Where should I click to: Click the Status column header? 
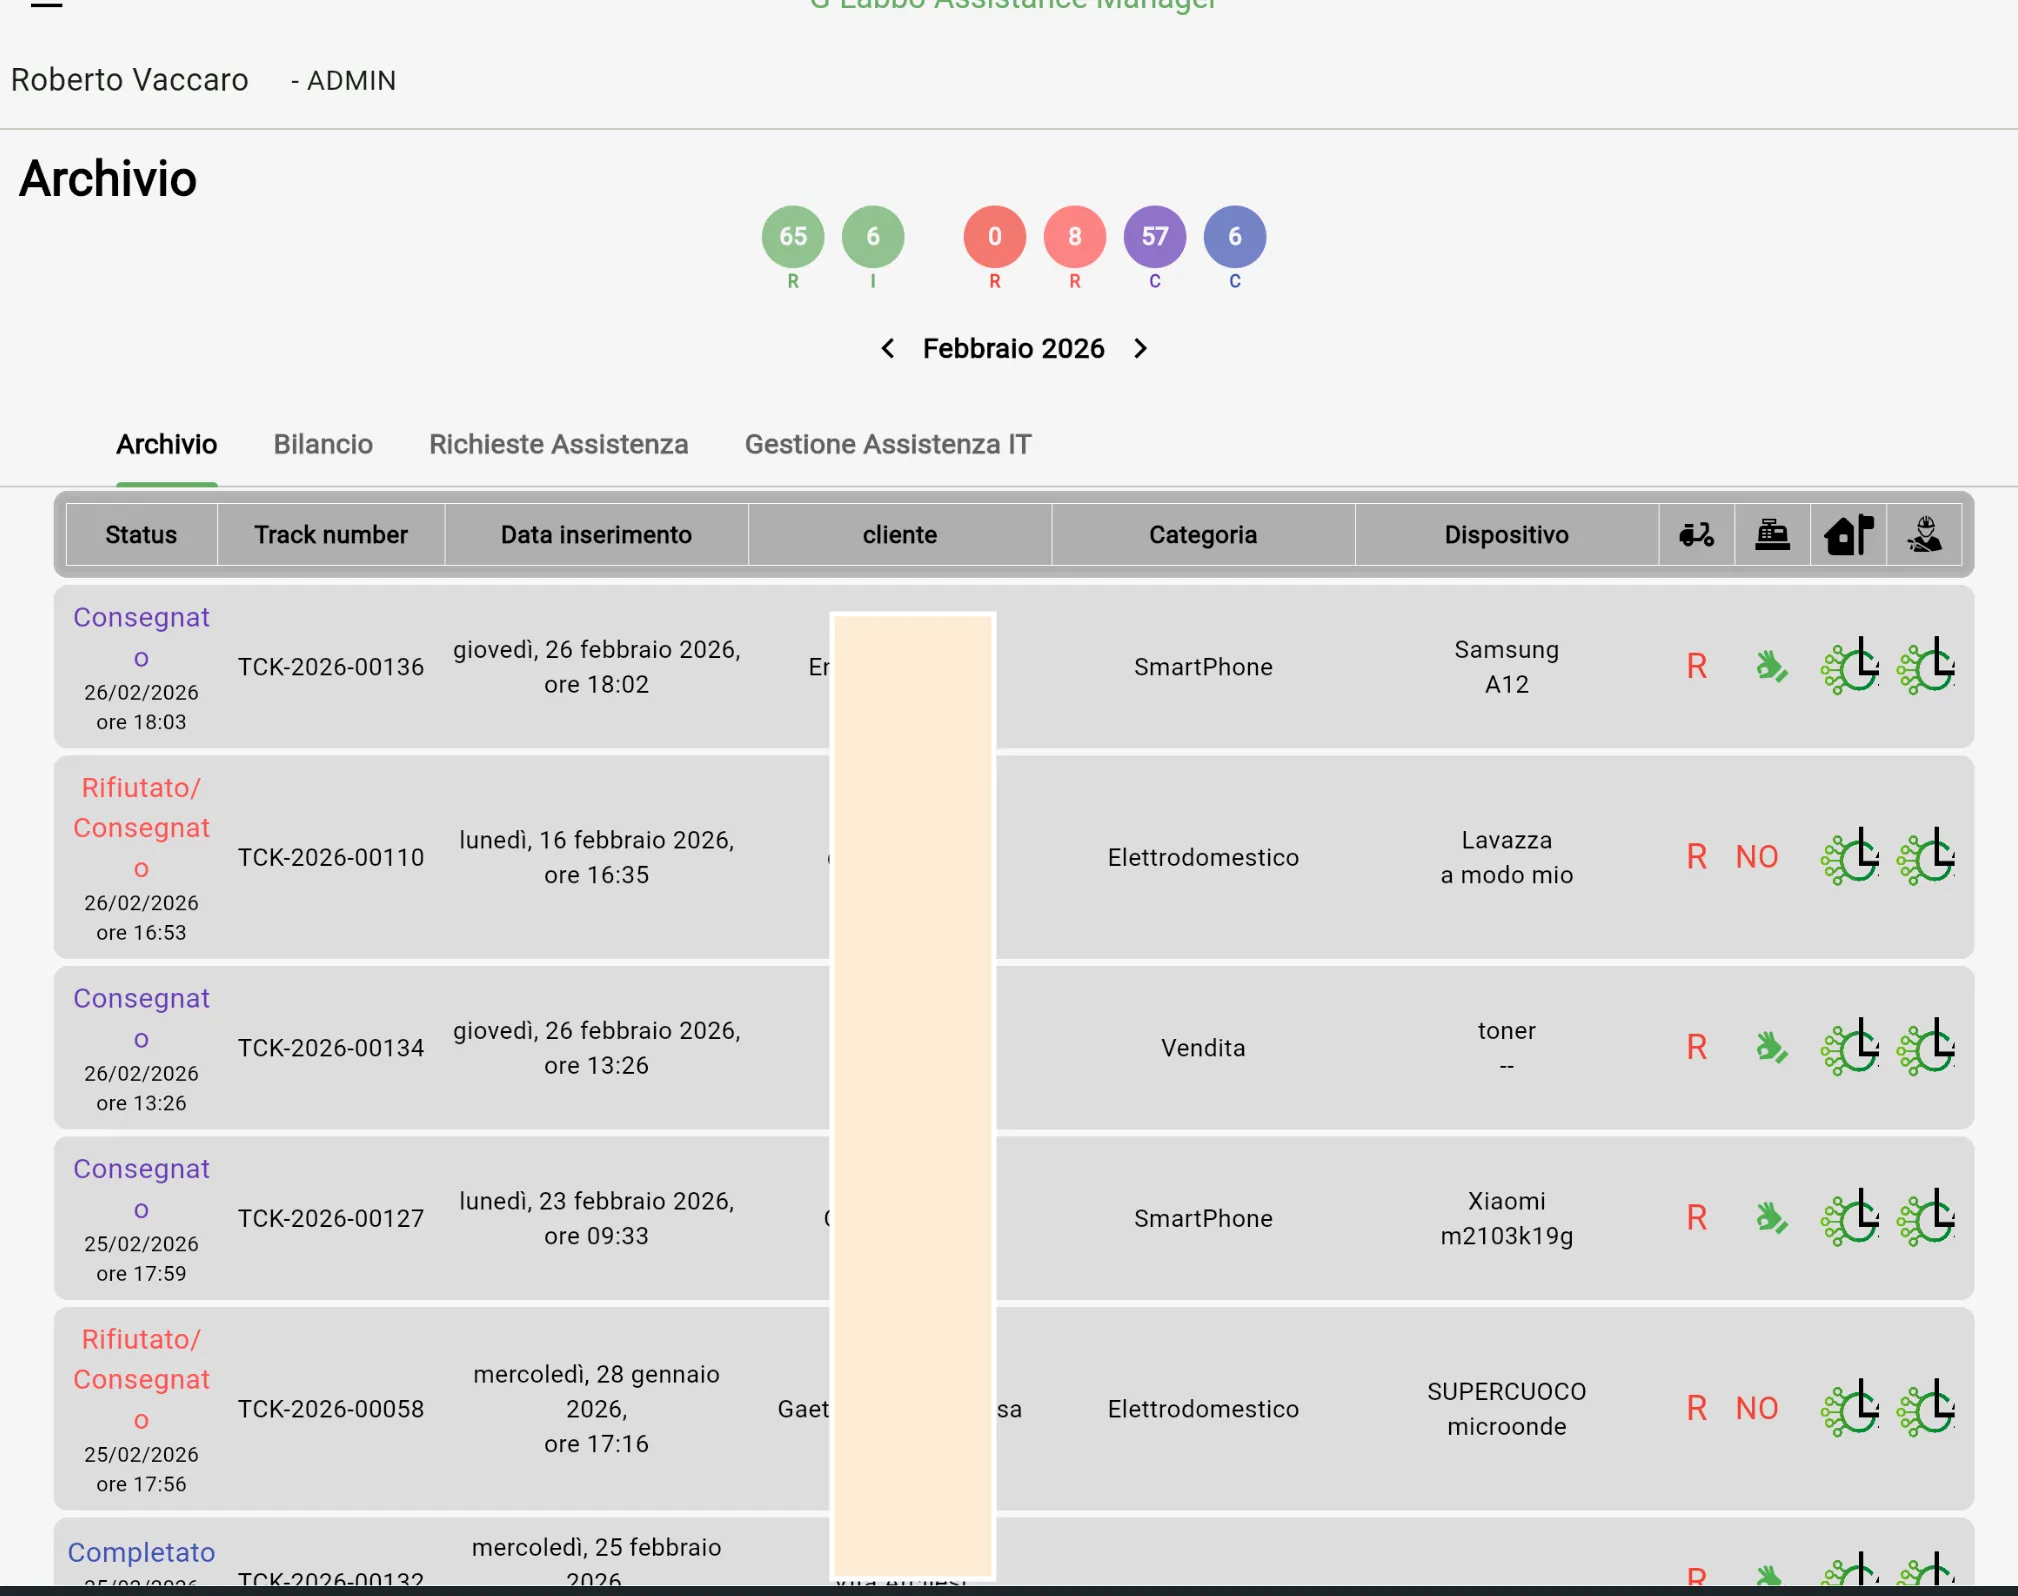[141, 535]
